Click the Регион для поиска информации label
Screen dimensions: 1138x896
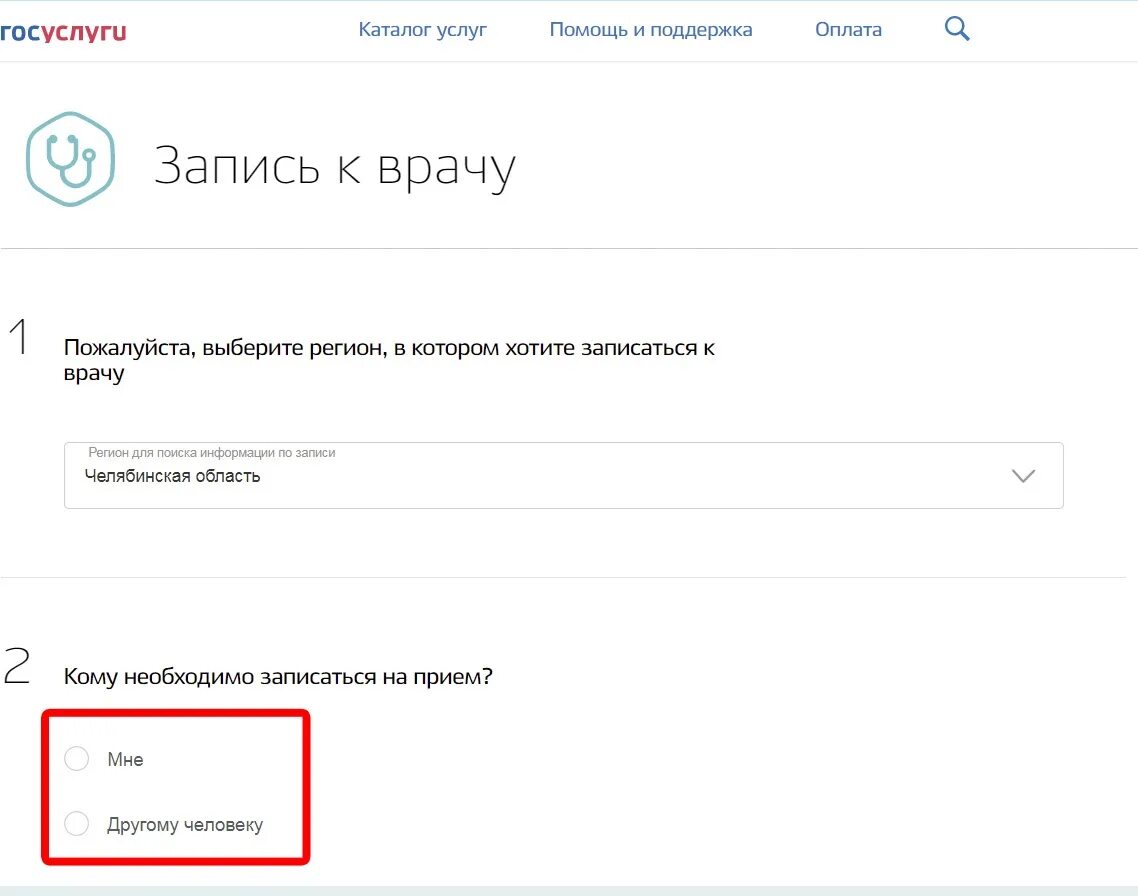pyautogui.click(x=212, y=453)
